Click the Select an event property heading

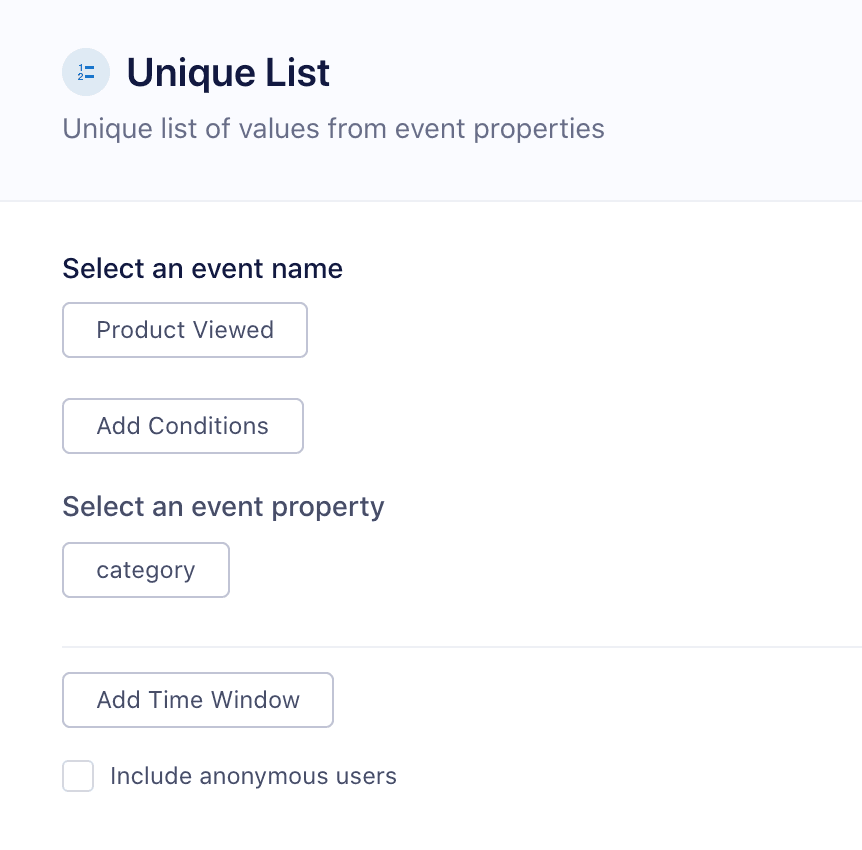(222, 507)
